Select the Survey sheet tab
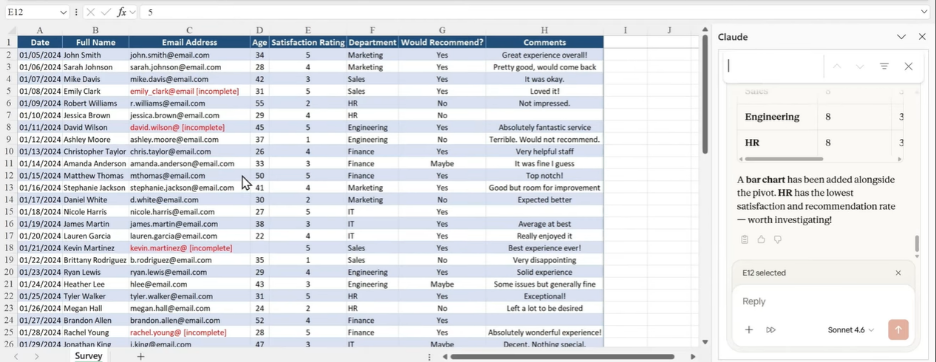This screenshot has width=936, height=362. click(88, 356)
